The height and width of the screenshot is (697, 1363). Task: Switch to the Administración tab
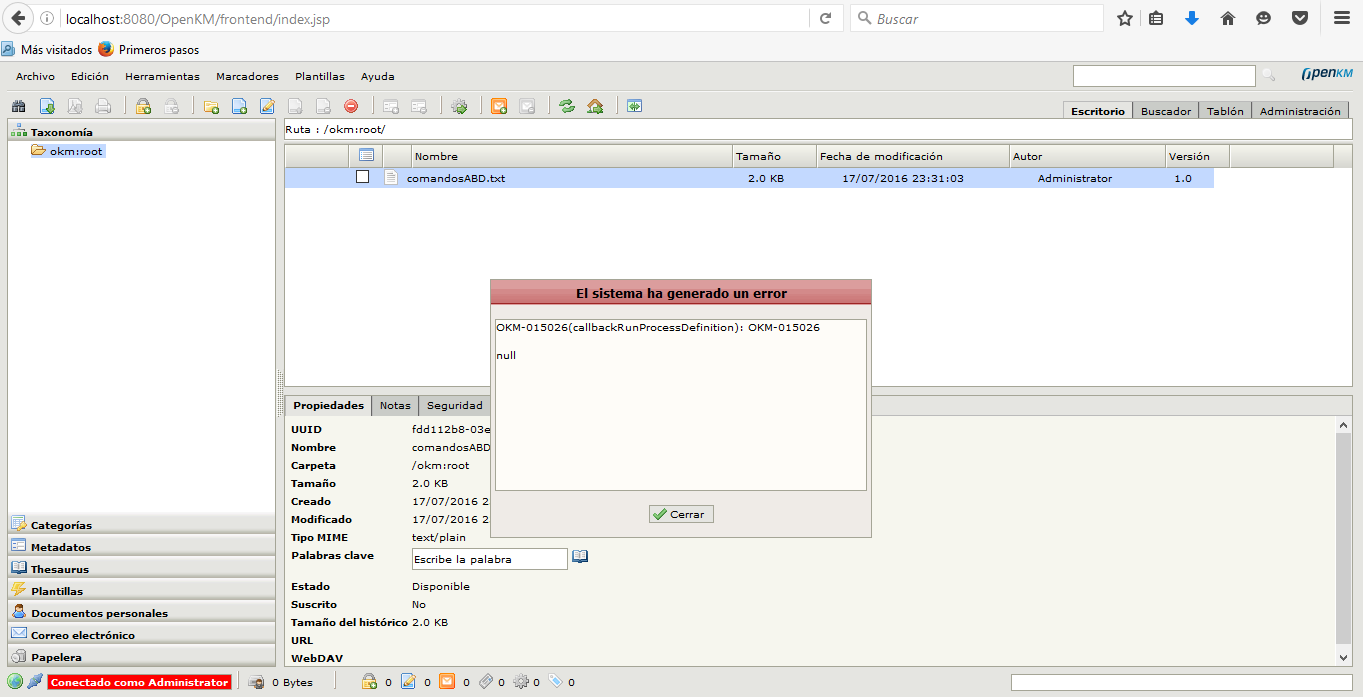pos(1299,111)
